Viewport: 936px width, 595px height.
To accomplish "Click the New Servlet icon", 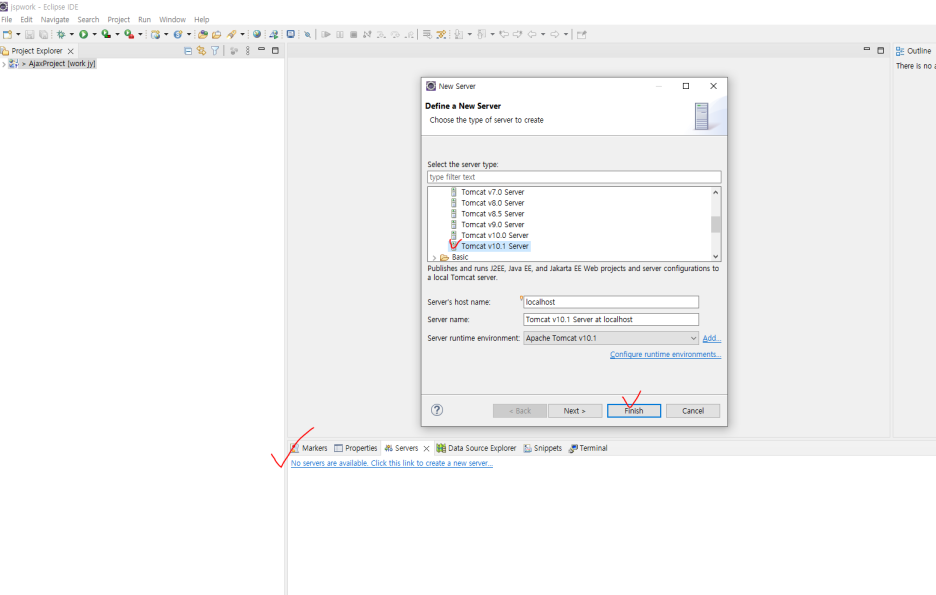I will point(178,35).
